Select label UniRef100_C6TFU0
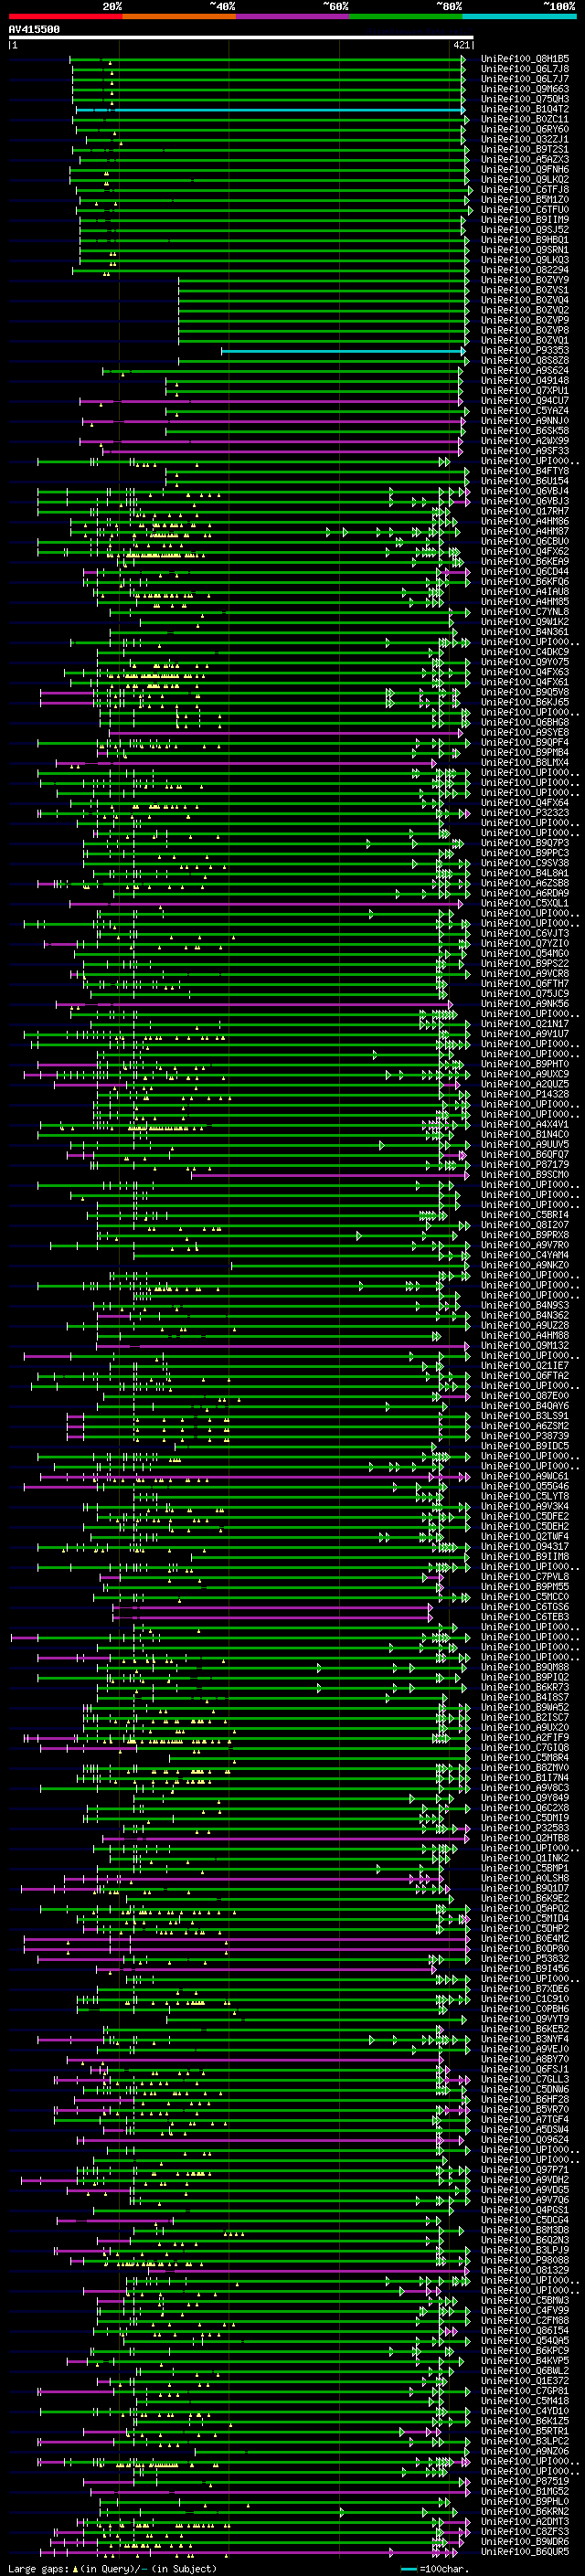 point(525,209)
